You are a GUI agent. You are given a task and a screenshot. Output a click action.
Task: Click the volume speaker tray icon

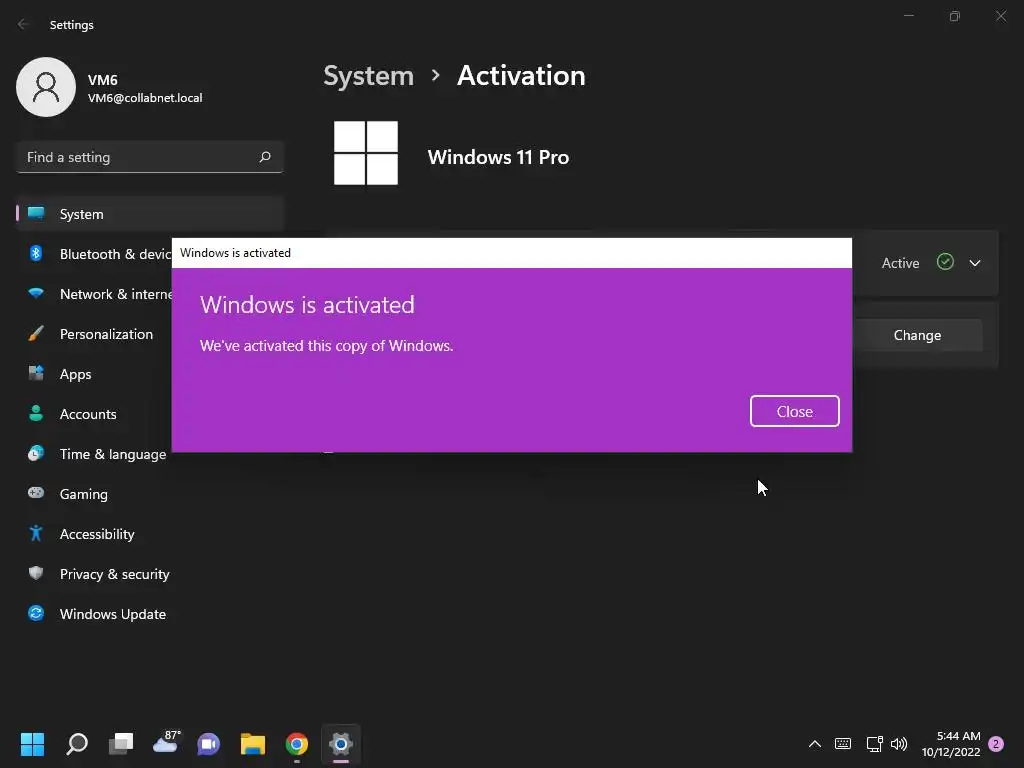click(899, 744)
